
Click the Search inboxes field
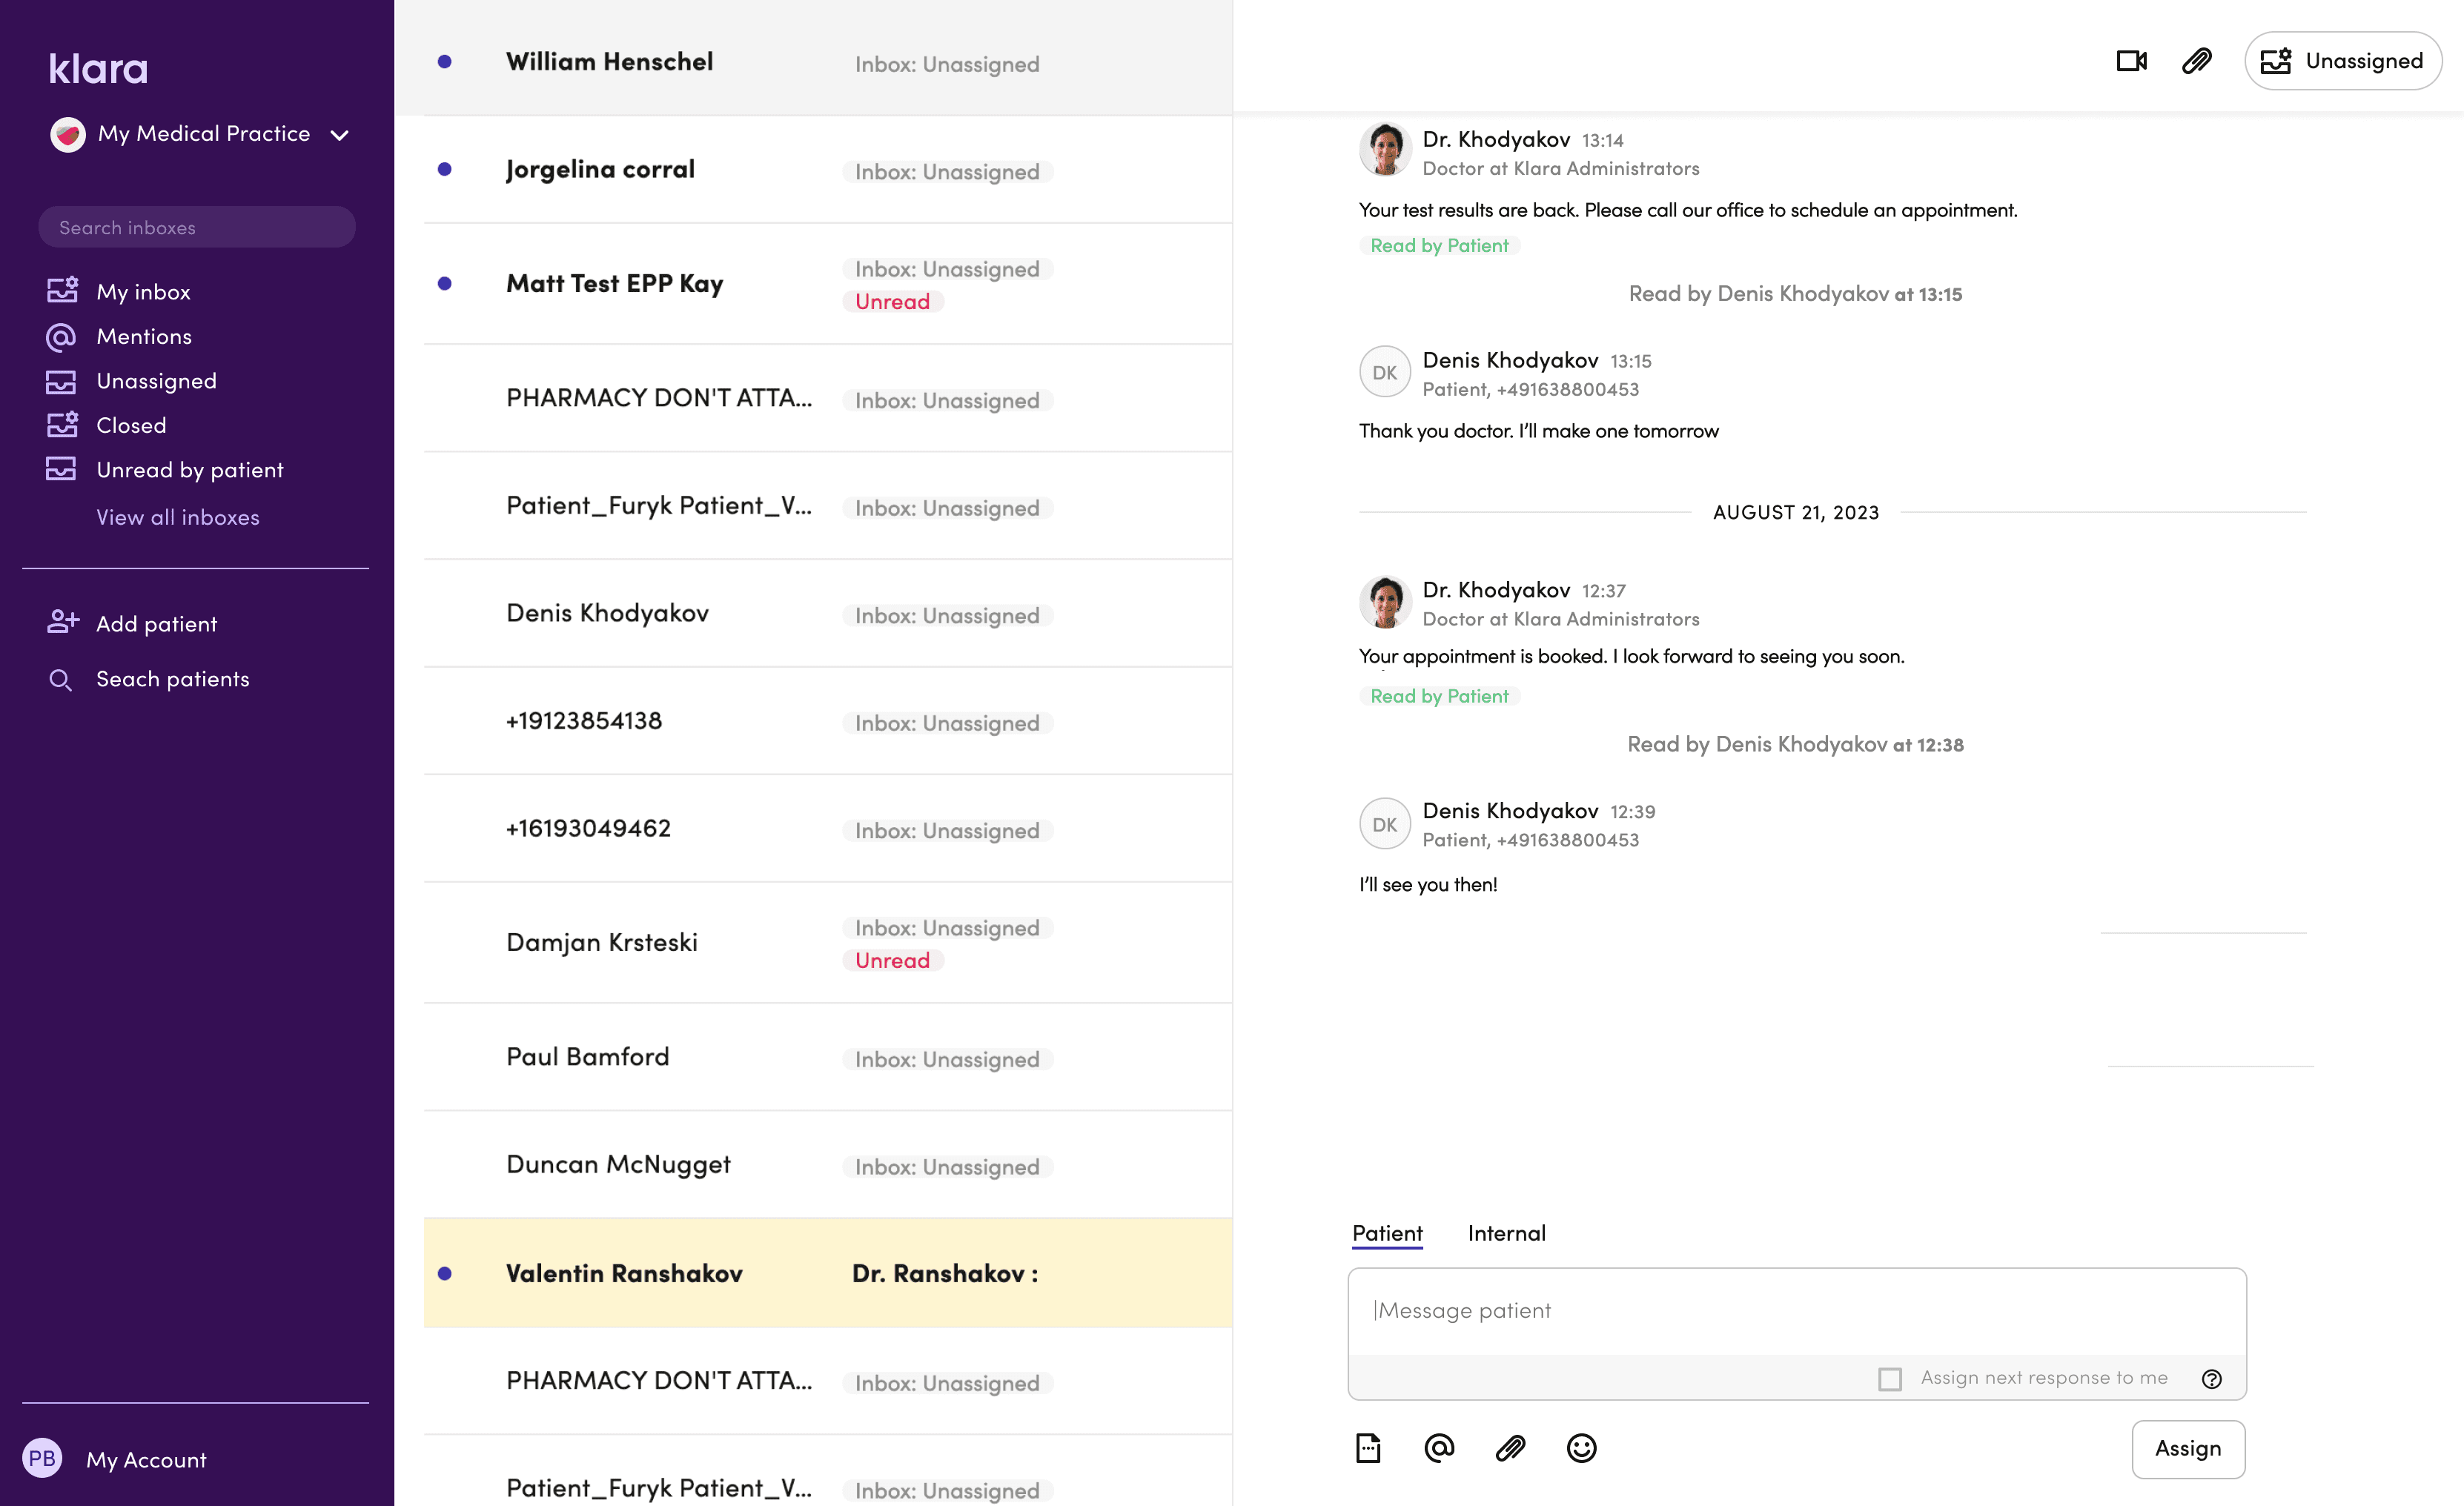[197, 228]
